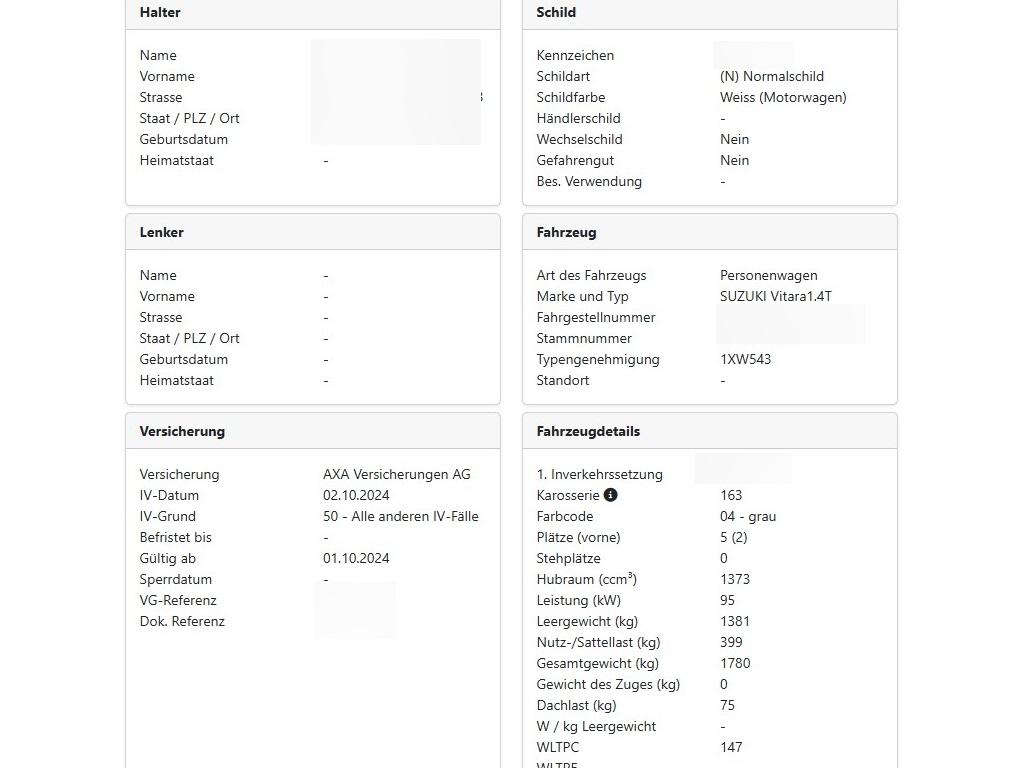Click the Fahrzeugdetails panel header
The height and width of the screenshot is (768, 1024).
click(588, 432)
